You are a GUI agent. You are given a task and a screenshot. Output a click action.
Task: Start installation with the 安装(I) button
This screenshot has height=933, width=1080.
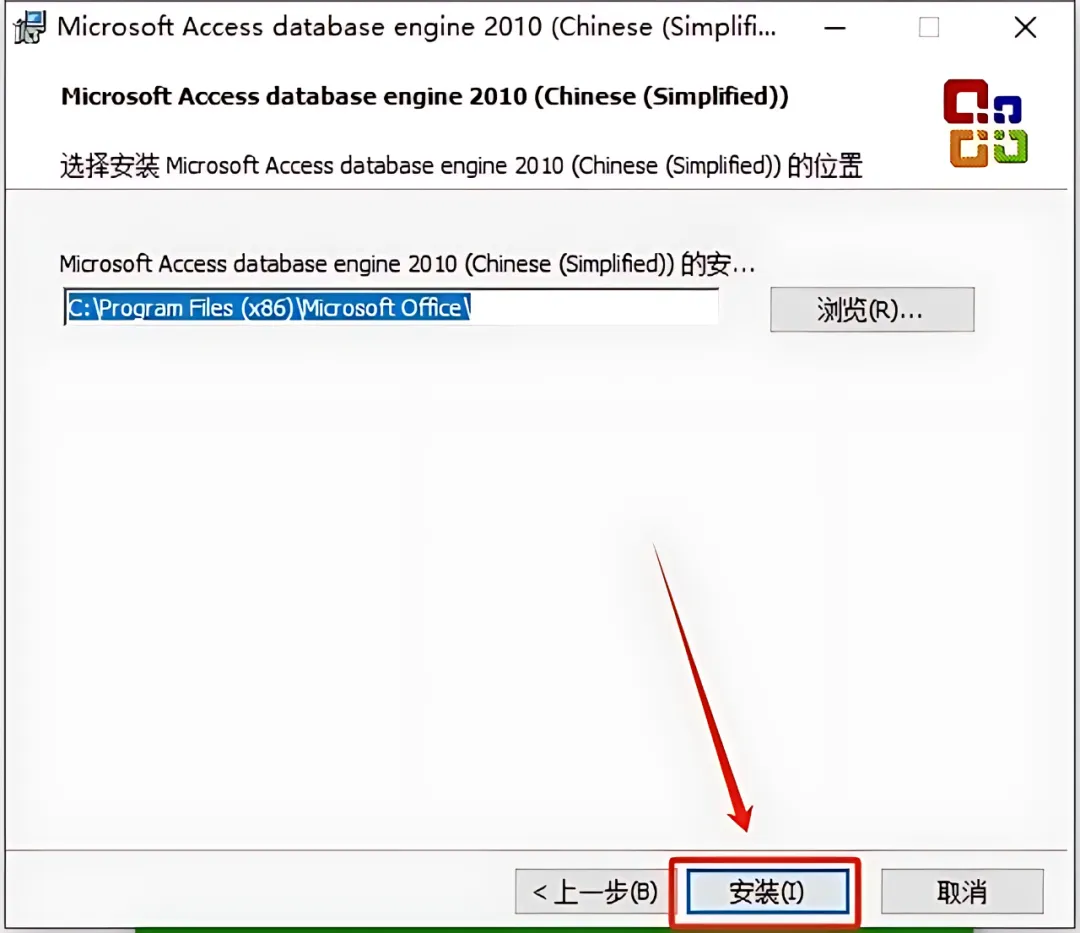coord(767,892)
